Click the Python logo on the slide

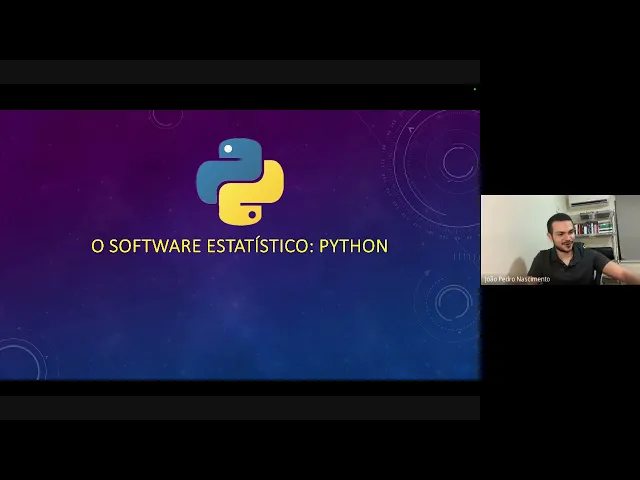[x=240, y=182]
